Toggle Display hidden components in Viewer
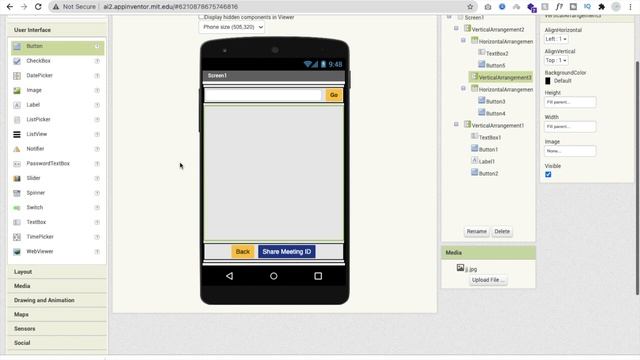640x360 pixels. (201, 17)
